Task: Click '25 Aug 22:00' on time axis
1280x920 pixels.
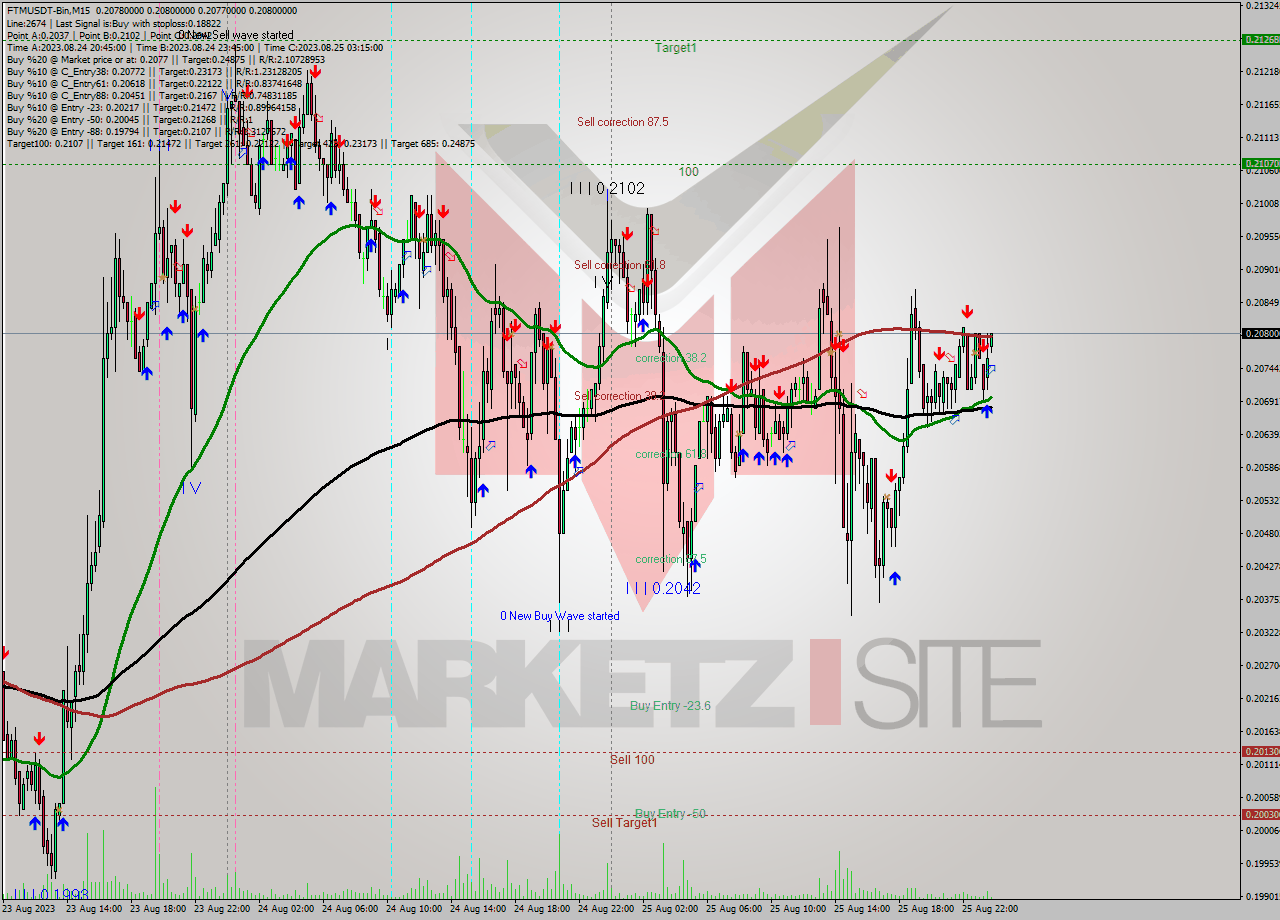Action: click(990, 910)
